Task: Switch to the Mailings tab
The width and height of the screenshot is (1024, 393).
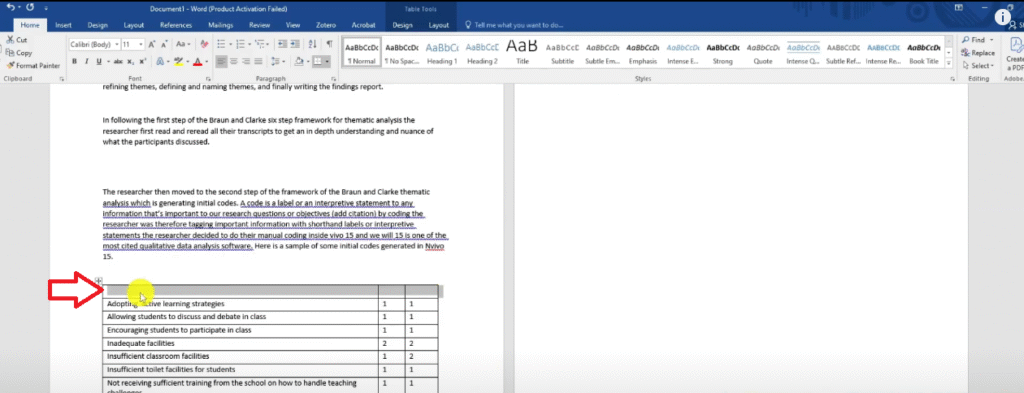Action: pyautogui.click(x=221, y=25)
